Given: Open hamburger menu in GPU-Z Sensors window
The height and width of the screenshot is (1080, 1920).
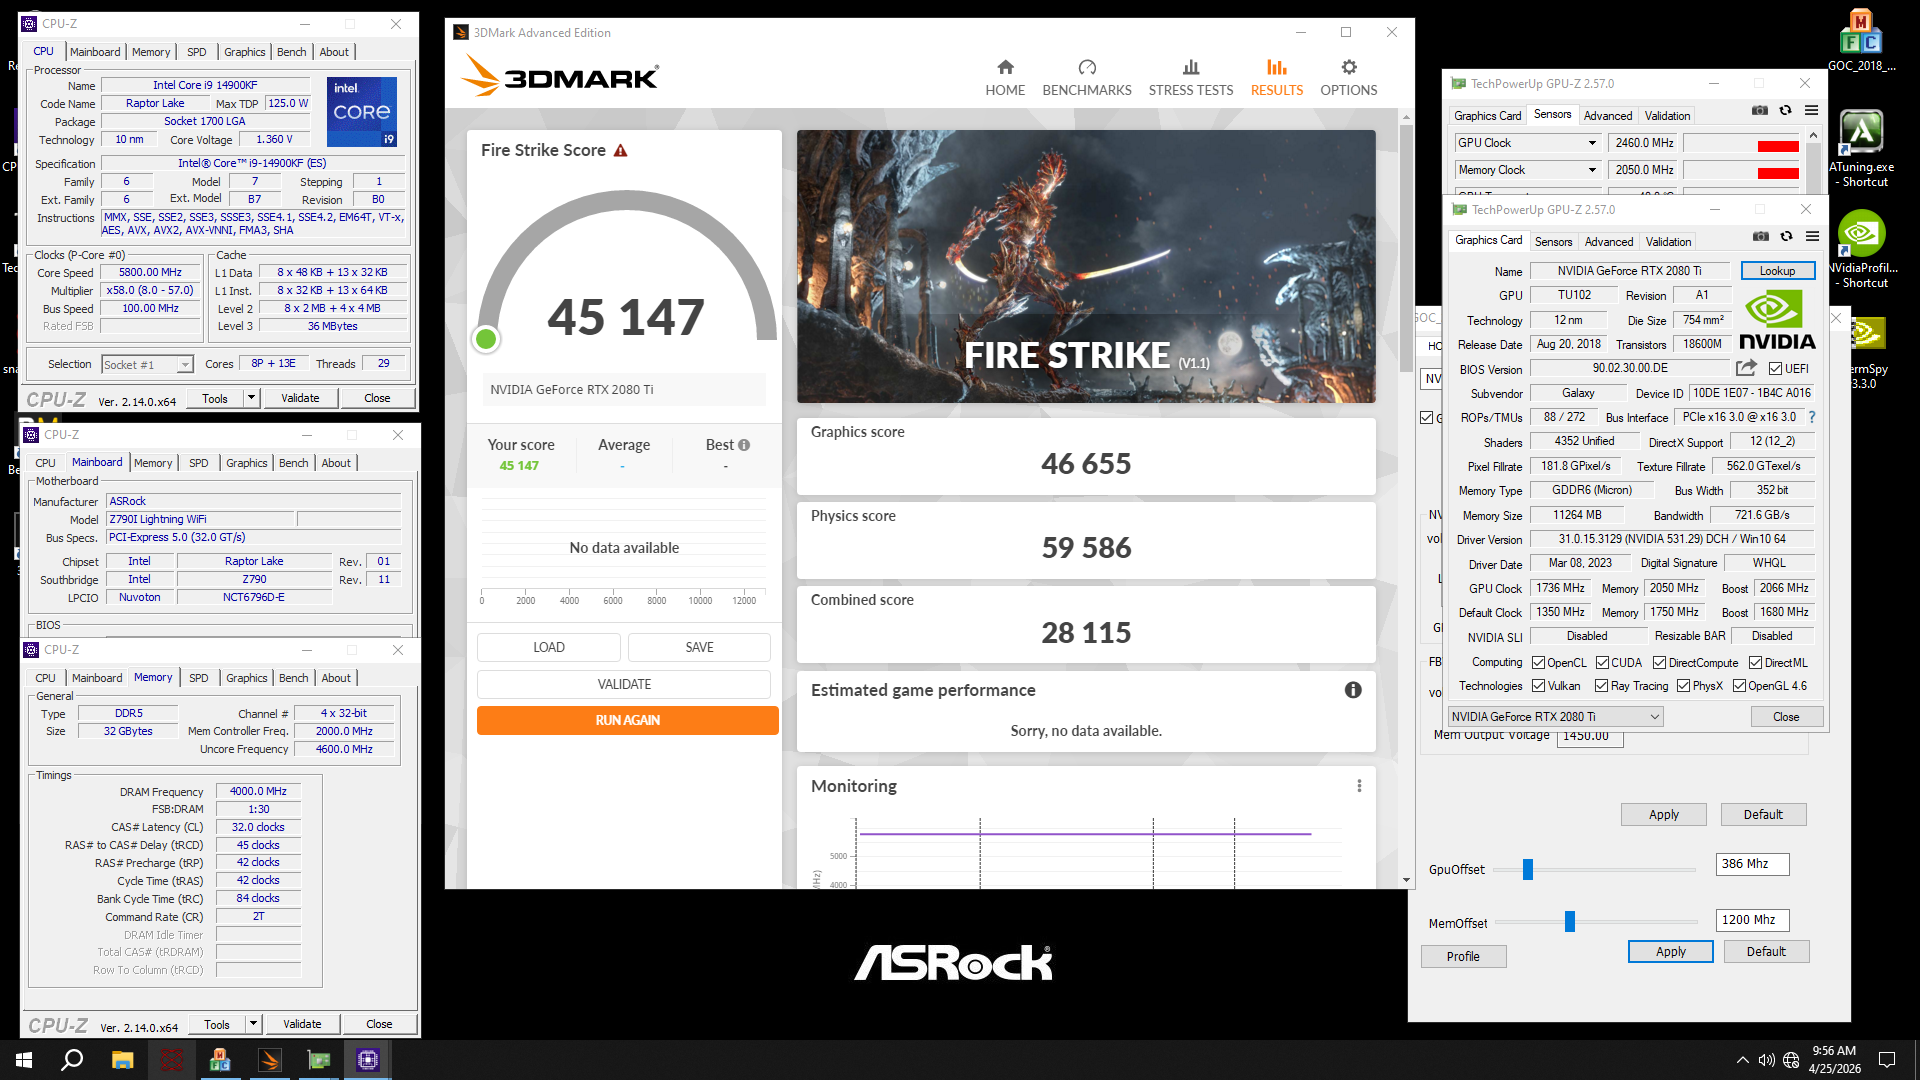Looking at the screenshot, I should coord(1811,111).
